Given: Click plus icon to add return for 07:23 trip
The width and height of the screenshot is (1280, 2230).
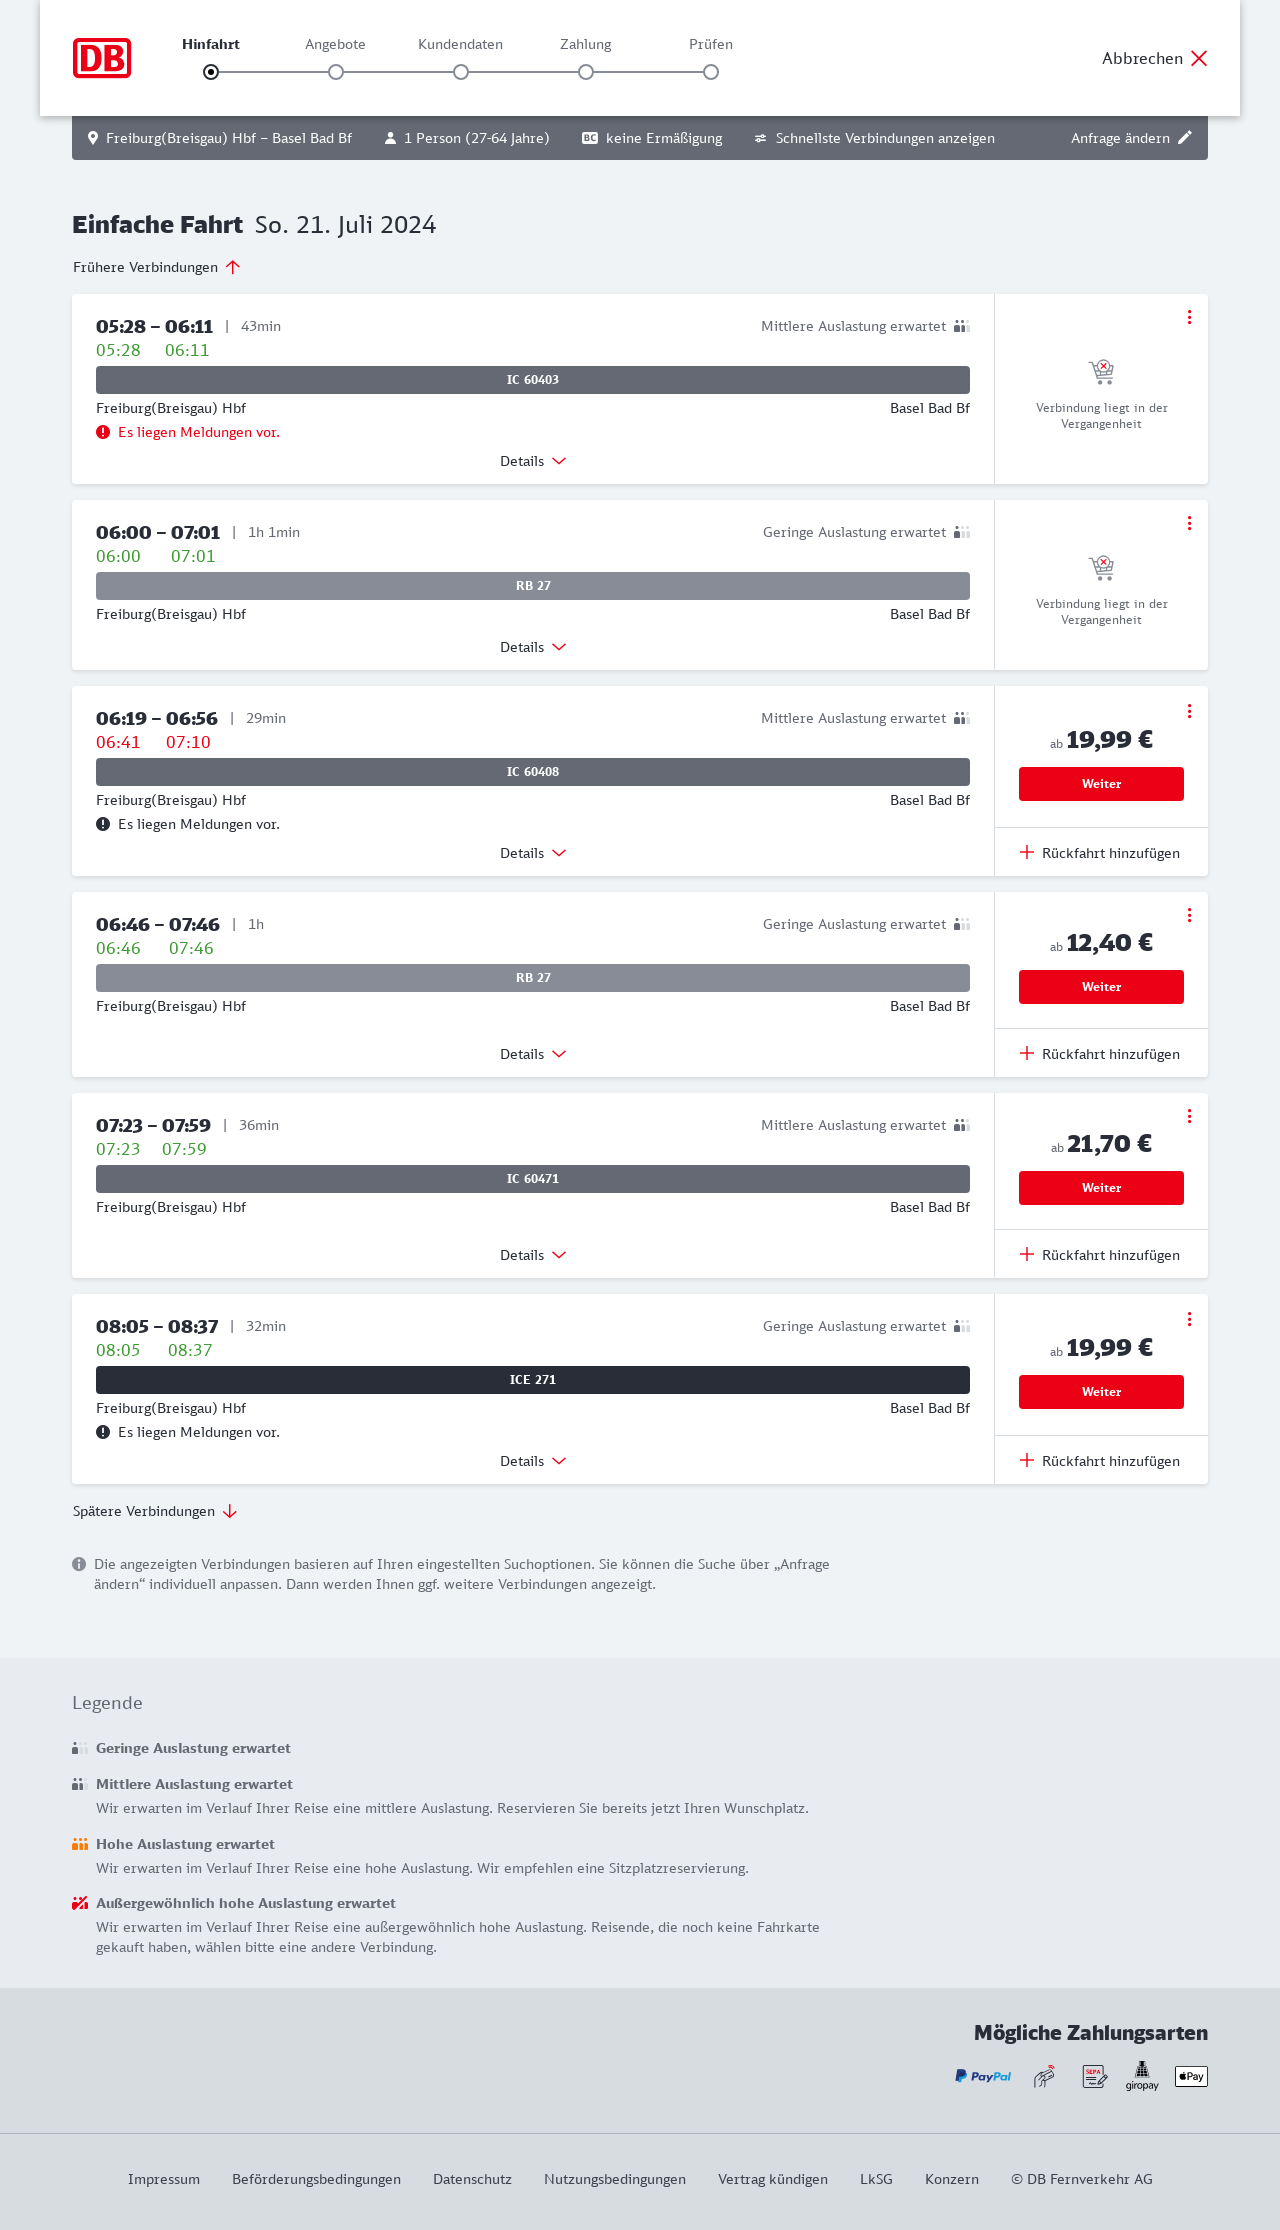Looking at the screenshot, I should point(1027,1254).
